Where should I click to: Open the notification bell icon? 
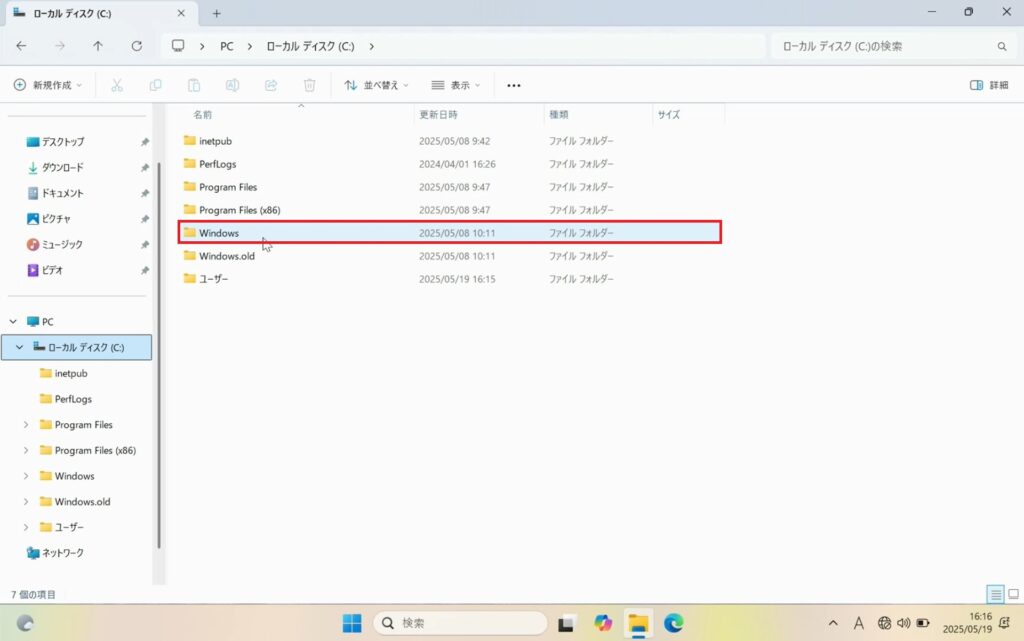(1005, 623)
